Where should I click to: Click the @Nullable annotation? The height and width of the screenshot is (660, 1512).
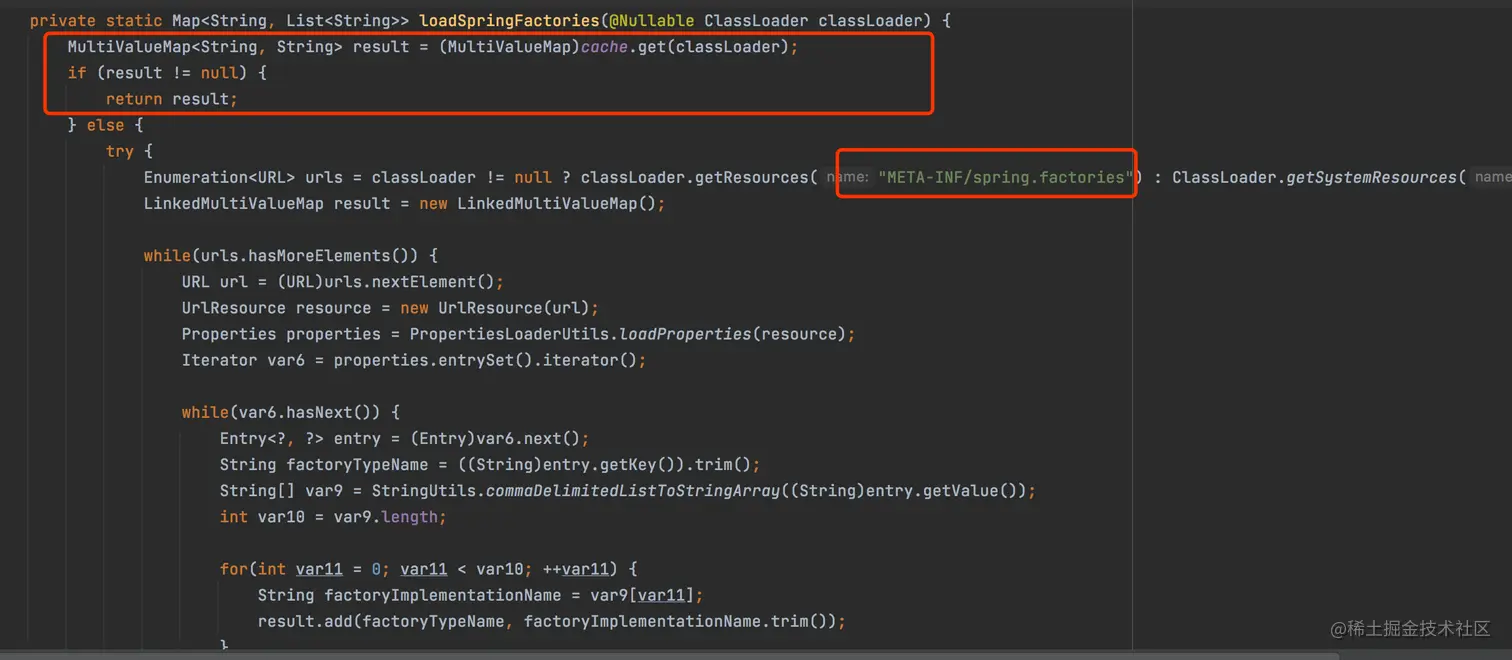click(x=649, y=21)
